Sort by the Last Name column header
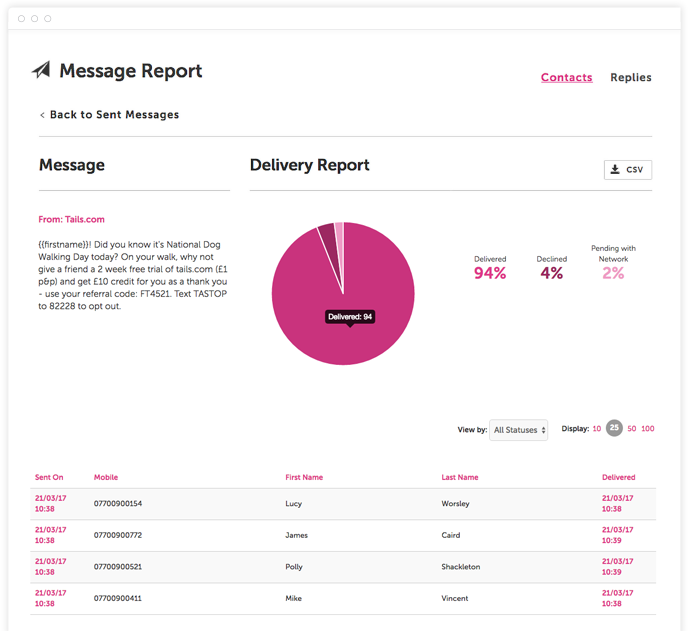This screenshot has width=688, height=631. pyautogui.click(x=460, y=477)
